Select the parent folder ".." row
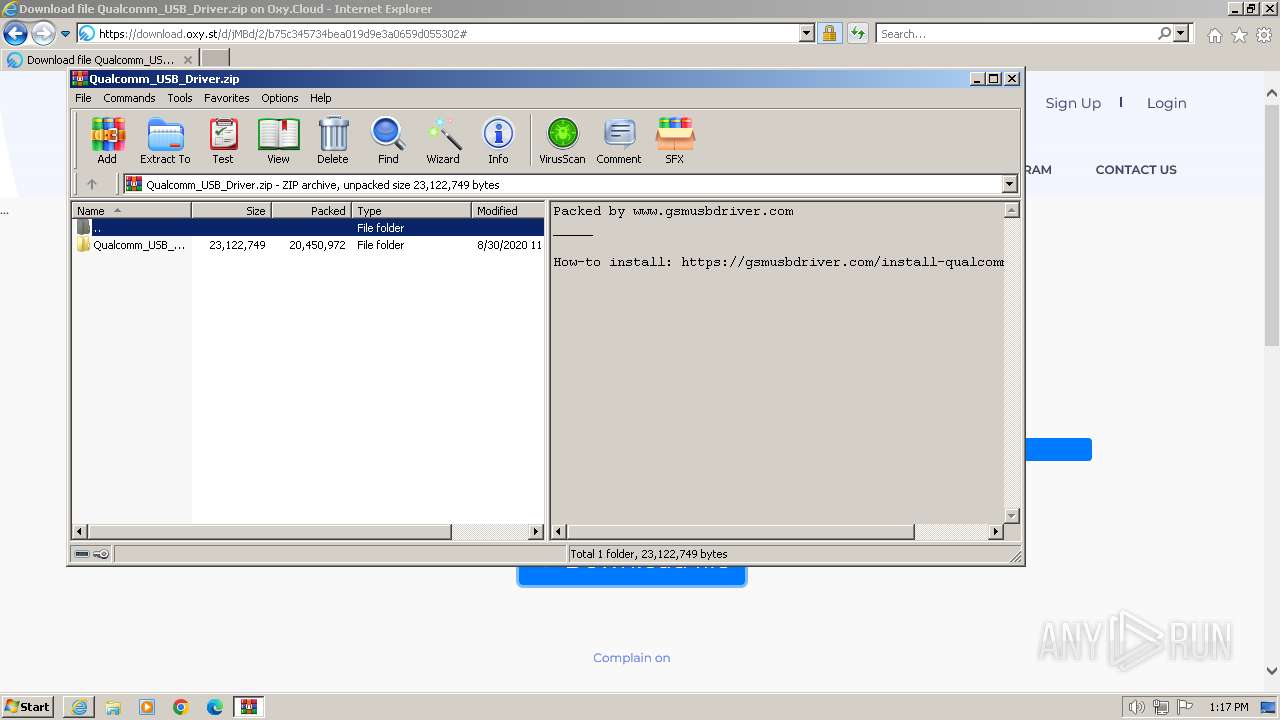Image resolution: width=1280 pixels, height=720 pixels. coord(308,228)
